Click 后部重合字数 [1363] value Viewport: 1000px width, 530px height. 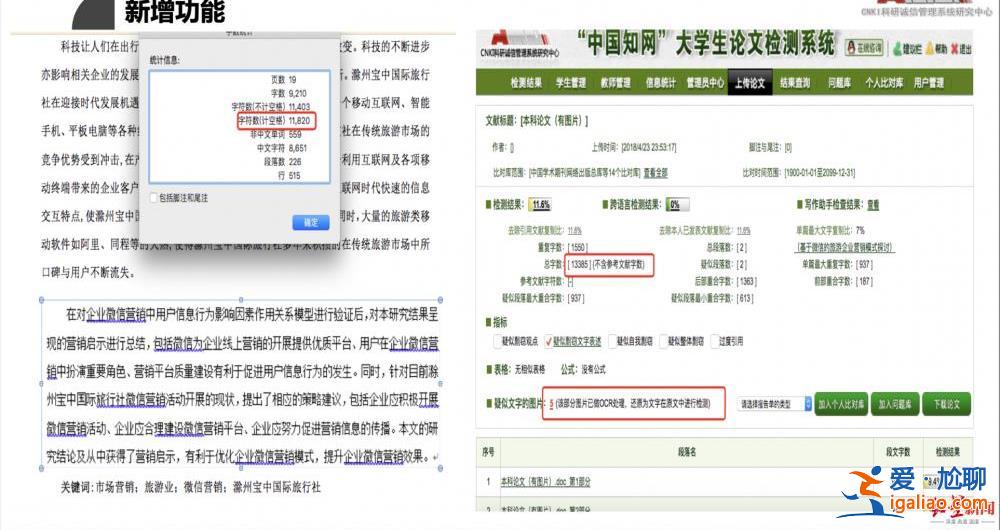746,281
